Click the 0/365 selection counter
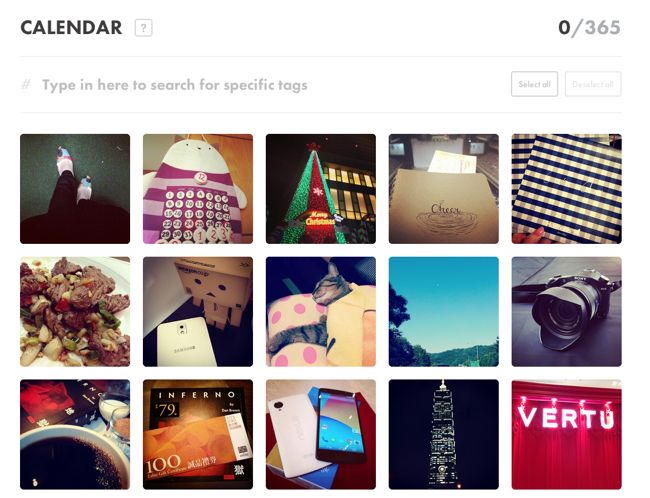Screen dimensions: 650x498 point(589,28)
